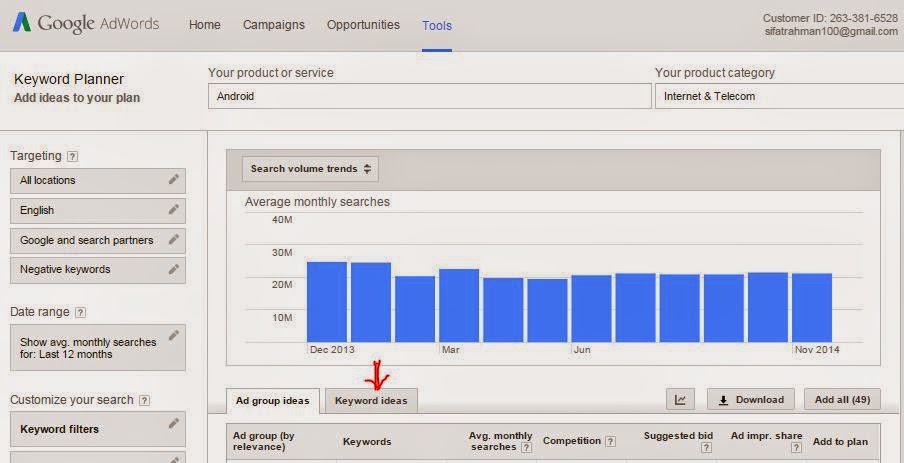Open the Home menu
The width and height of the screenshot is (904, 463).
pos(205,25)
